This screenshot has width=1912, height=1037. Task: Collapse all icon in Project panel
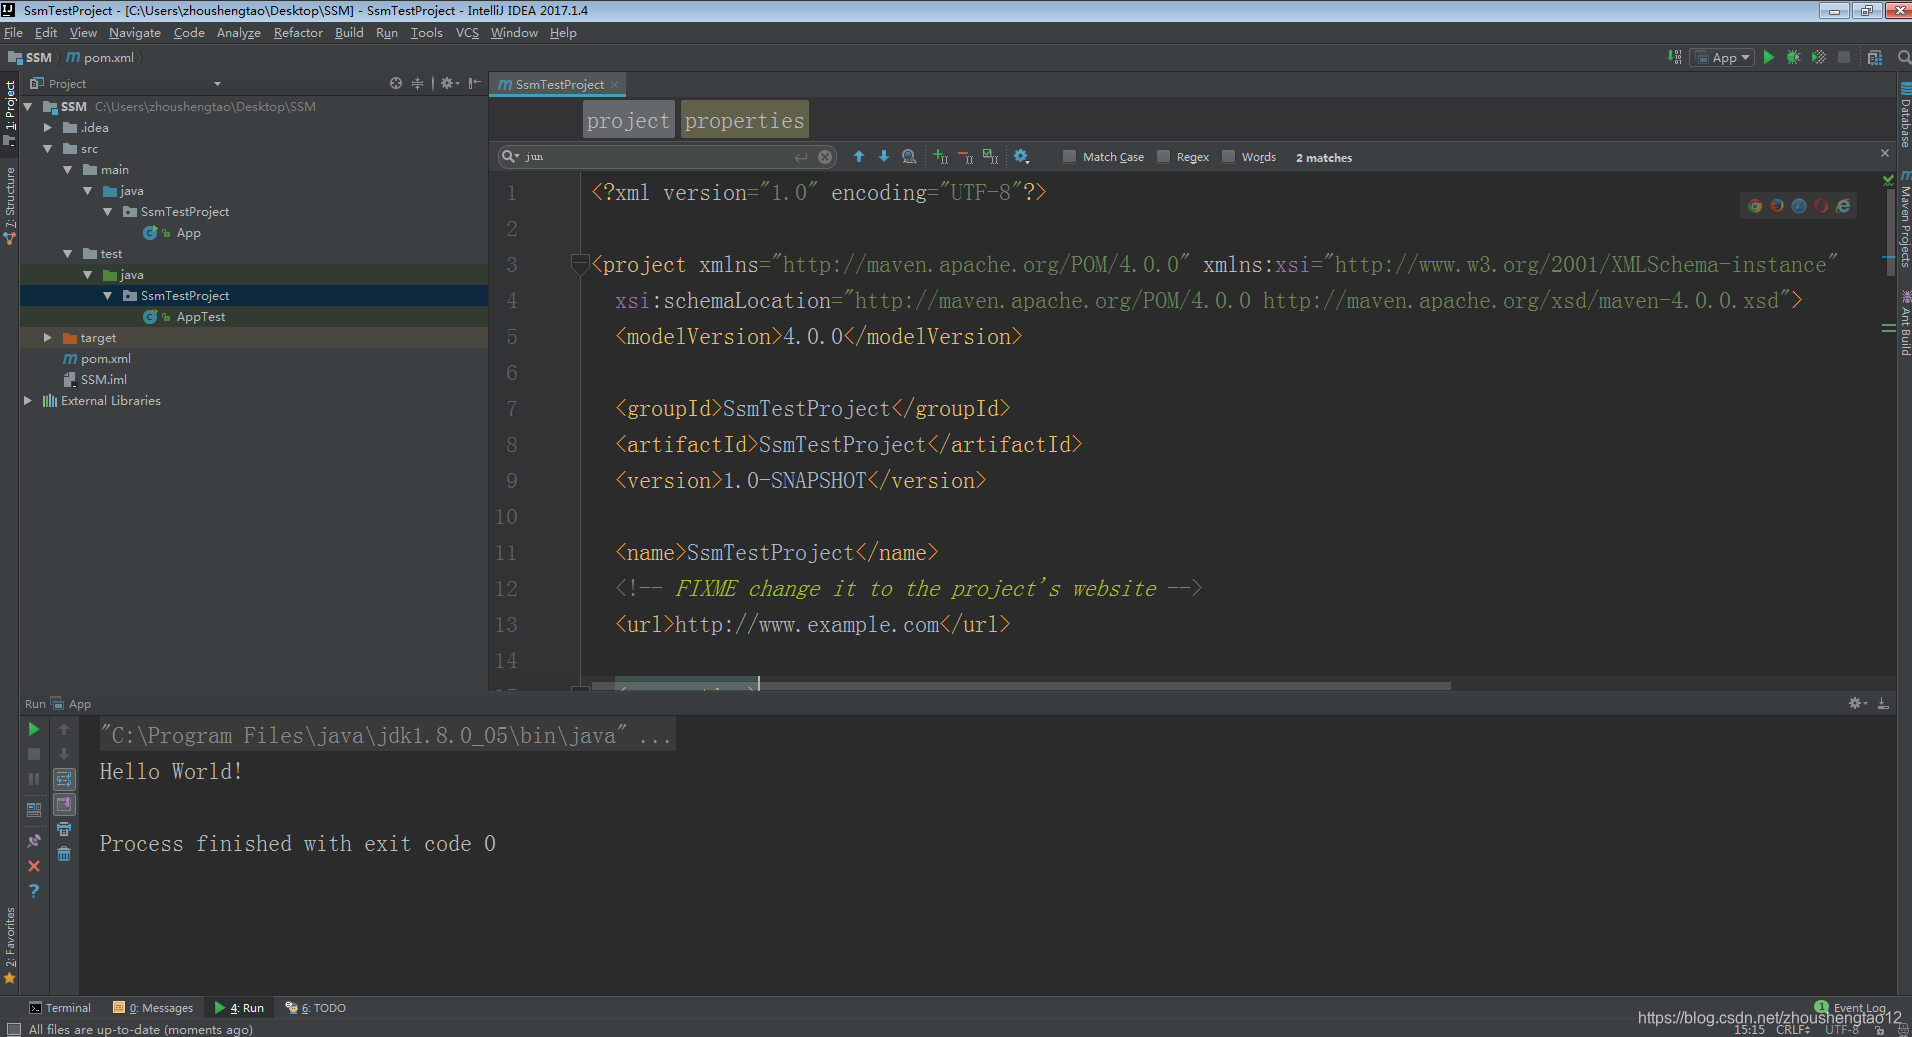click(417, 83)
